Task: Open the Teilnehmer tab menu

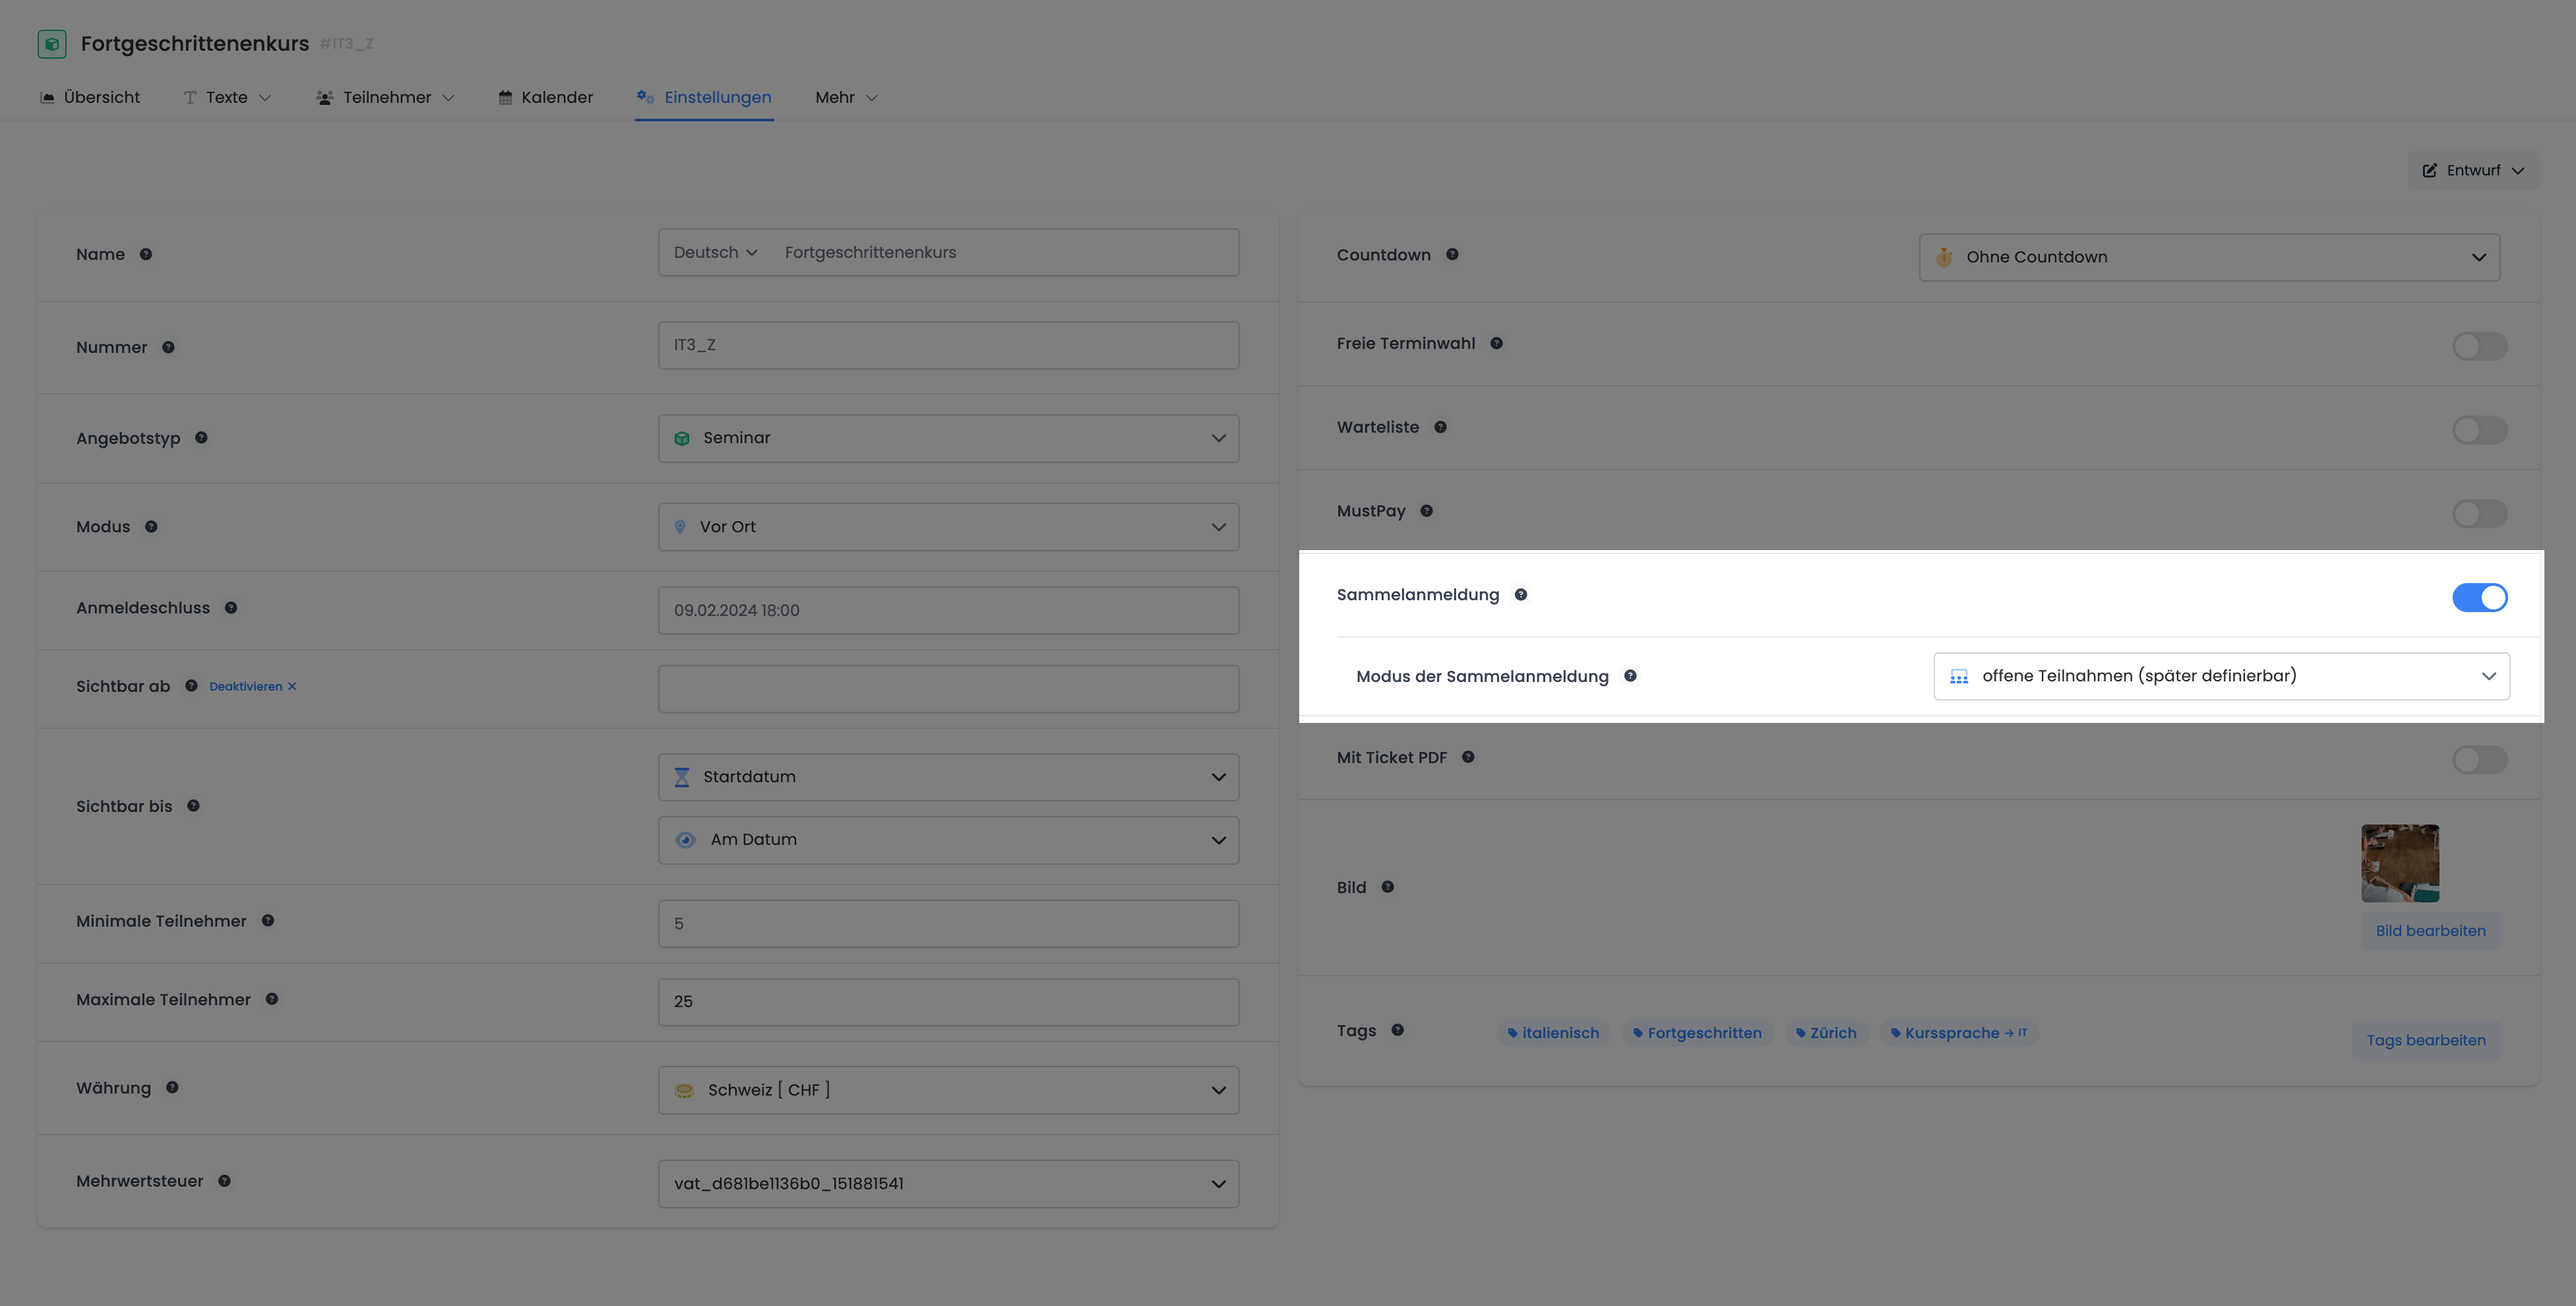Action: [x=386, y=98]
